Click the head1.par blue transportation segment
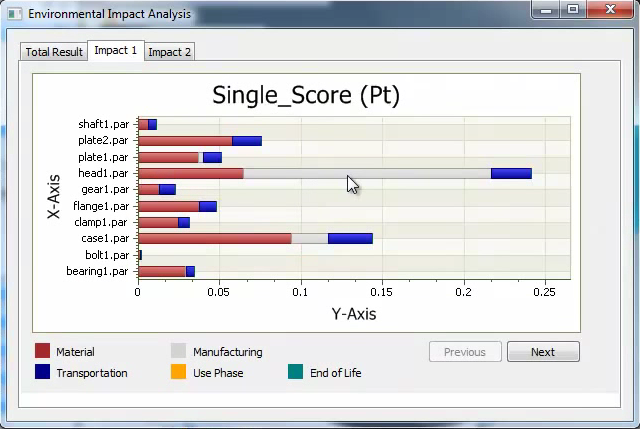640x429 pixels. pos(511,174)
